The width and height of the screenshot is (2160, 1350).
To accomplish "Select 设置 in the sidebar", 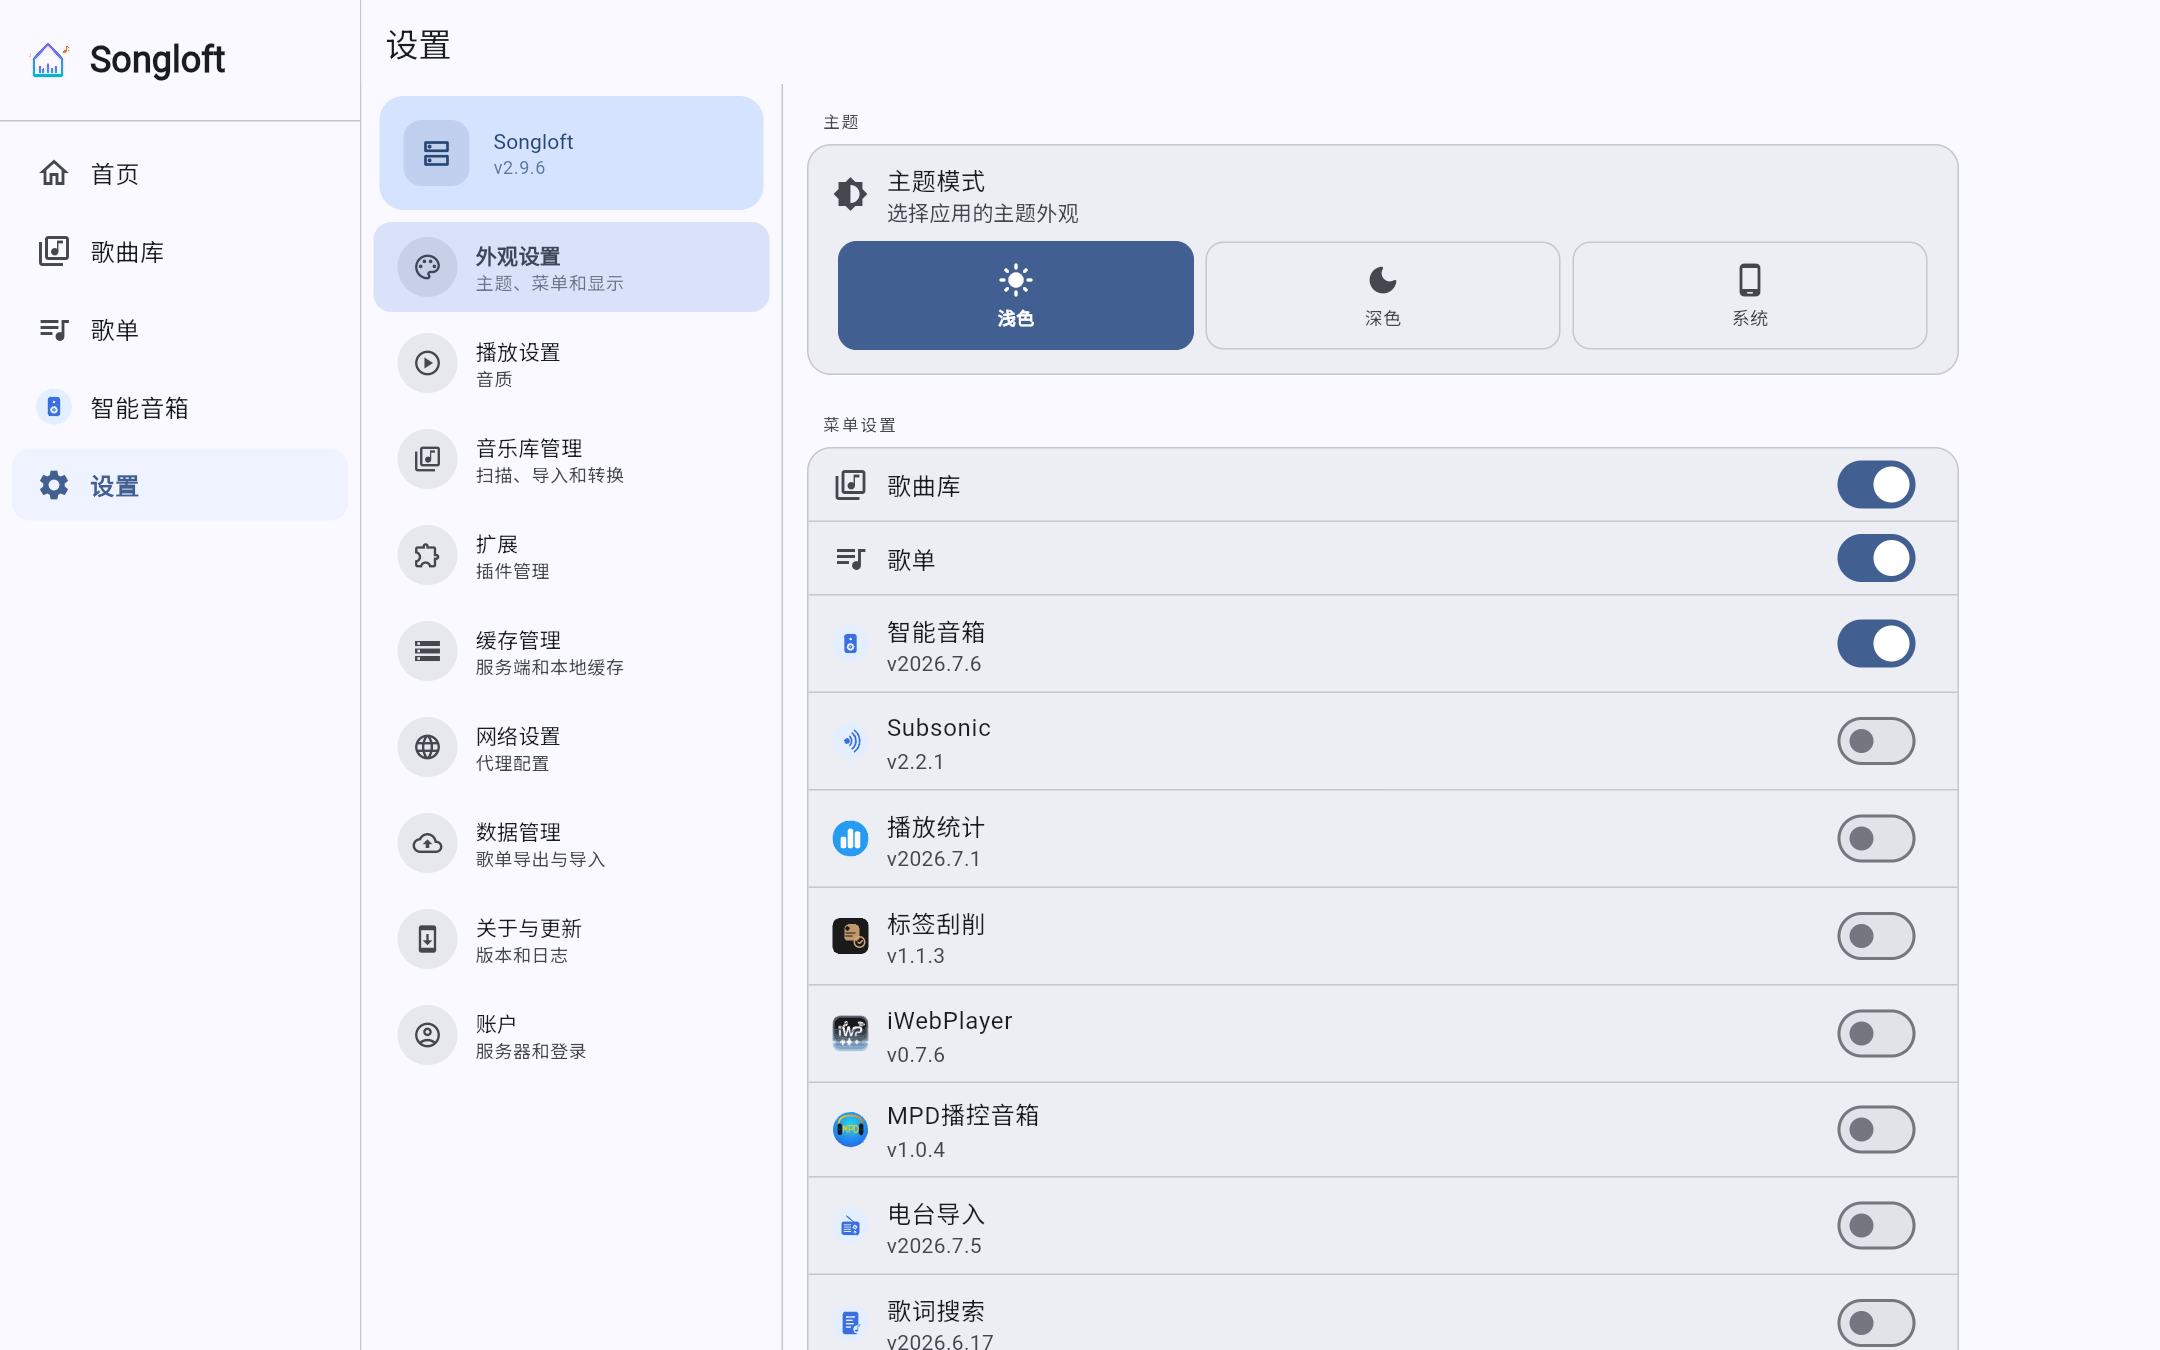I will [180, 485].
